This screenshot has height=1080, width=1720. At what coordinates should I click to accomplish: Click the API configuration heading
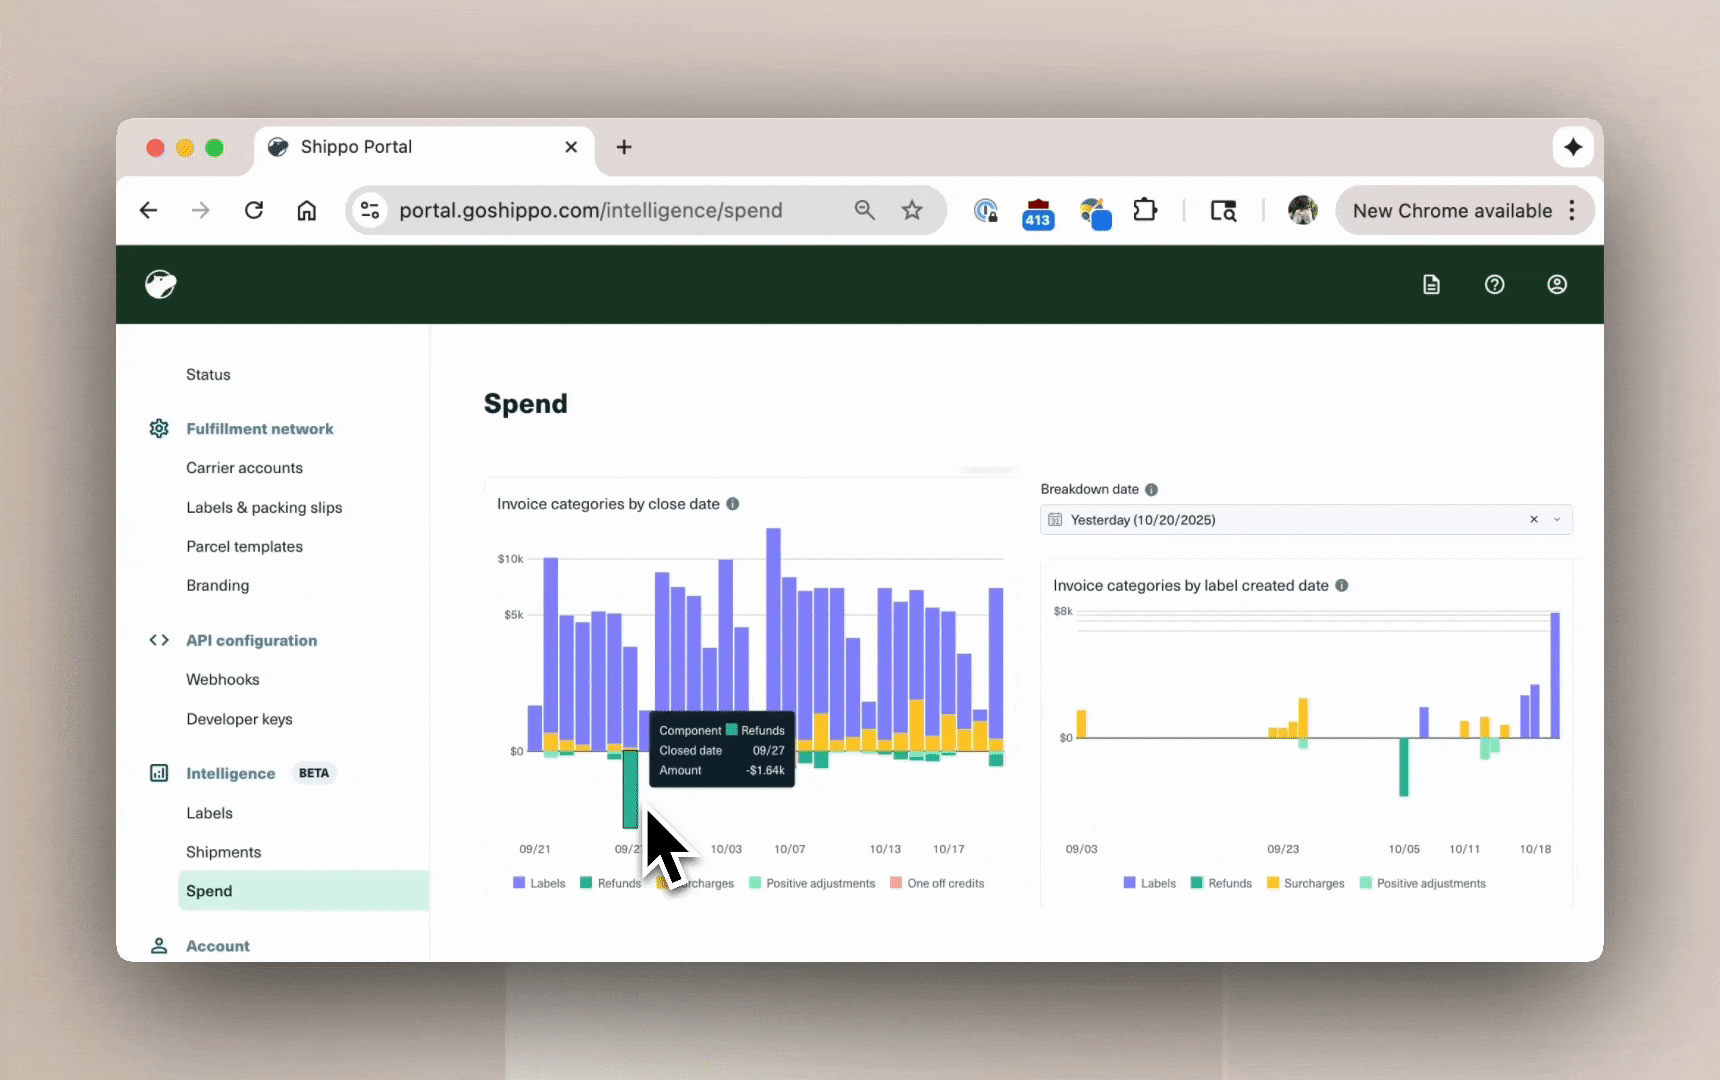[x=251, y=641]
